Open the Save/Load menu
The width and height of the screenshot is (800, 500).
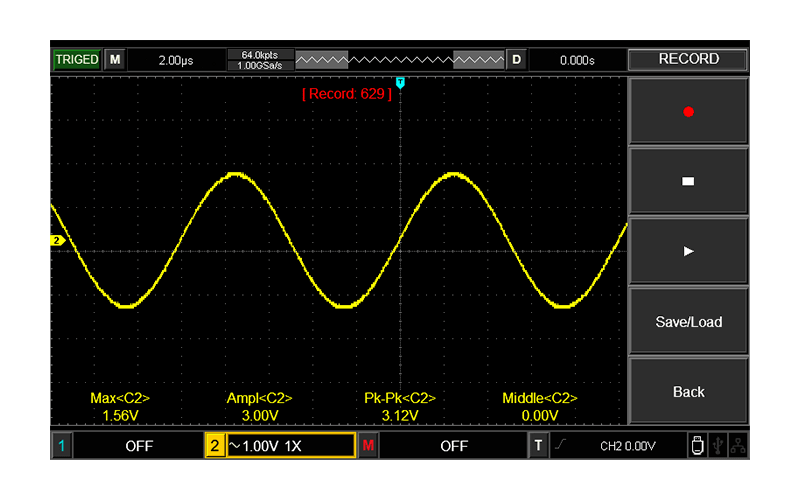pos(688,322)
